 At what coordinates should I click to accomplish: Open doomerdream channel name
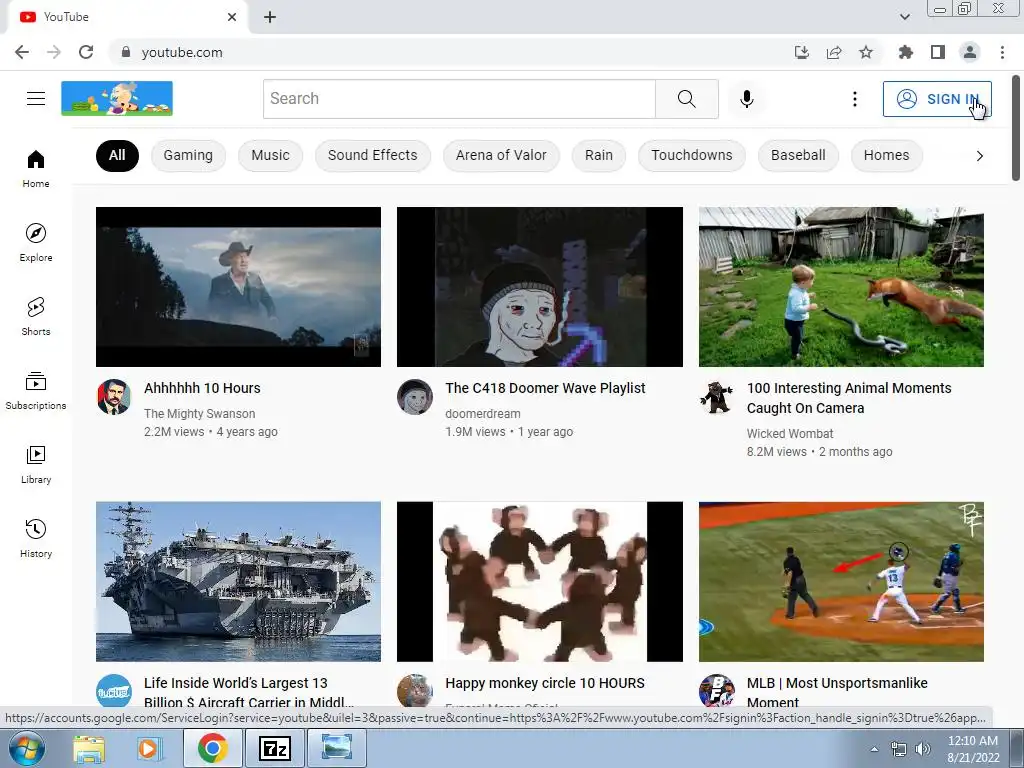(x=483, y=413)
